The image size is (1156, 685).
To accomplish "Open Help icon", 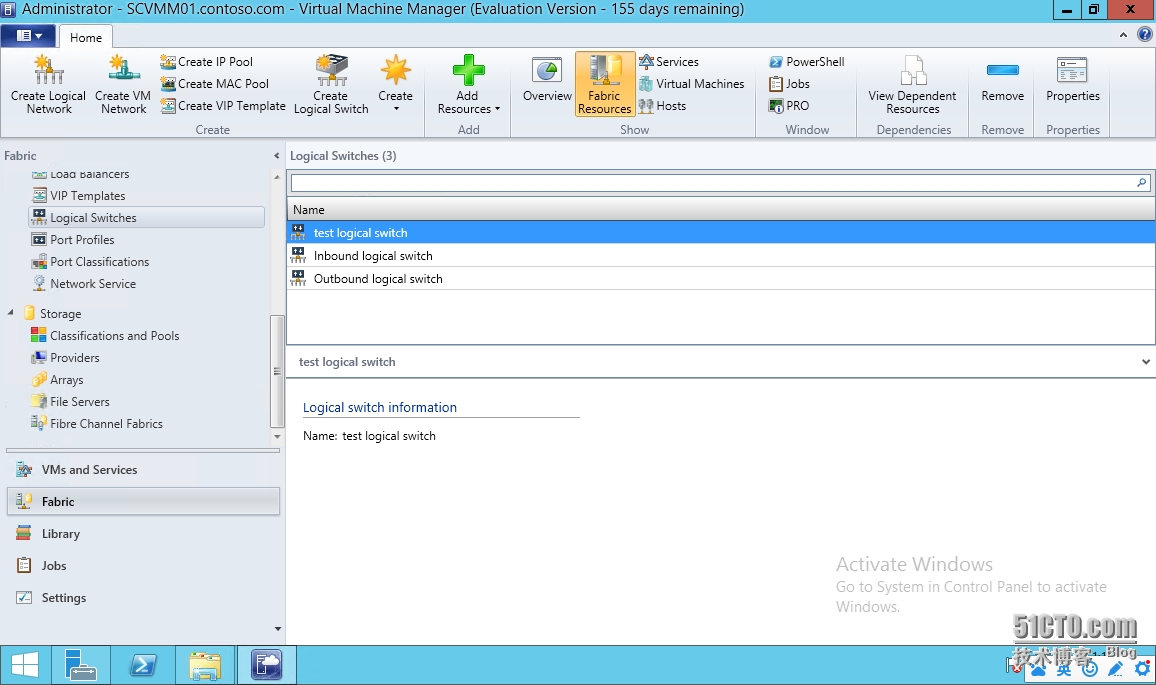I will click(1144, 35).
